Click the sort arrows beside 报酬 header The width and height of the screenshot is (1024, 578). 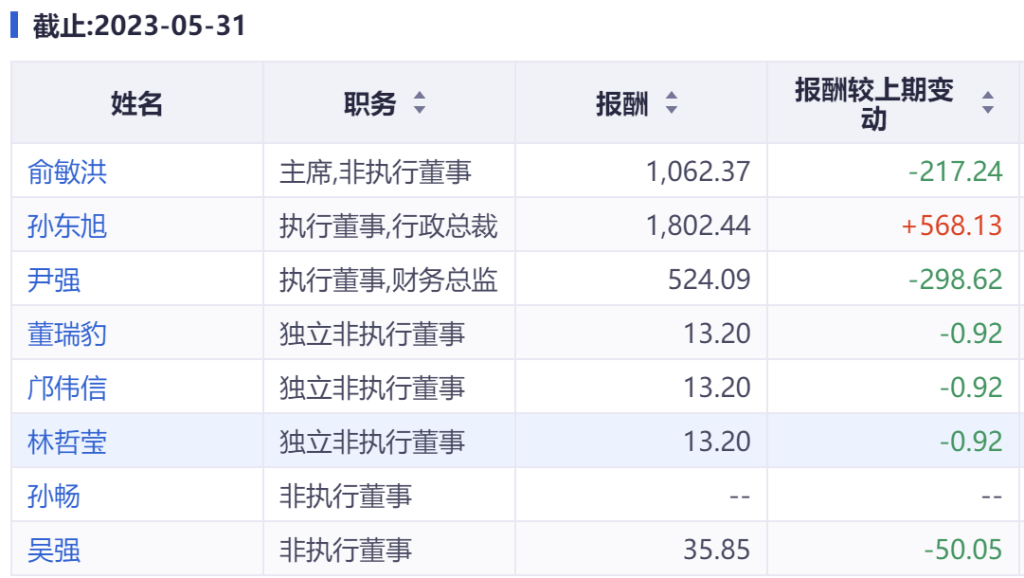tap(672, 103)
